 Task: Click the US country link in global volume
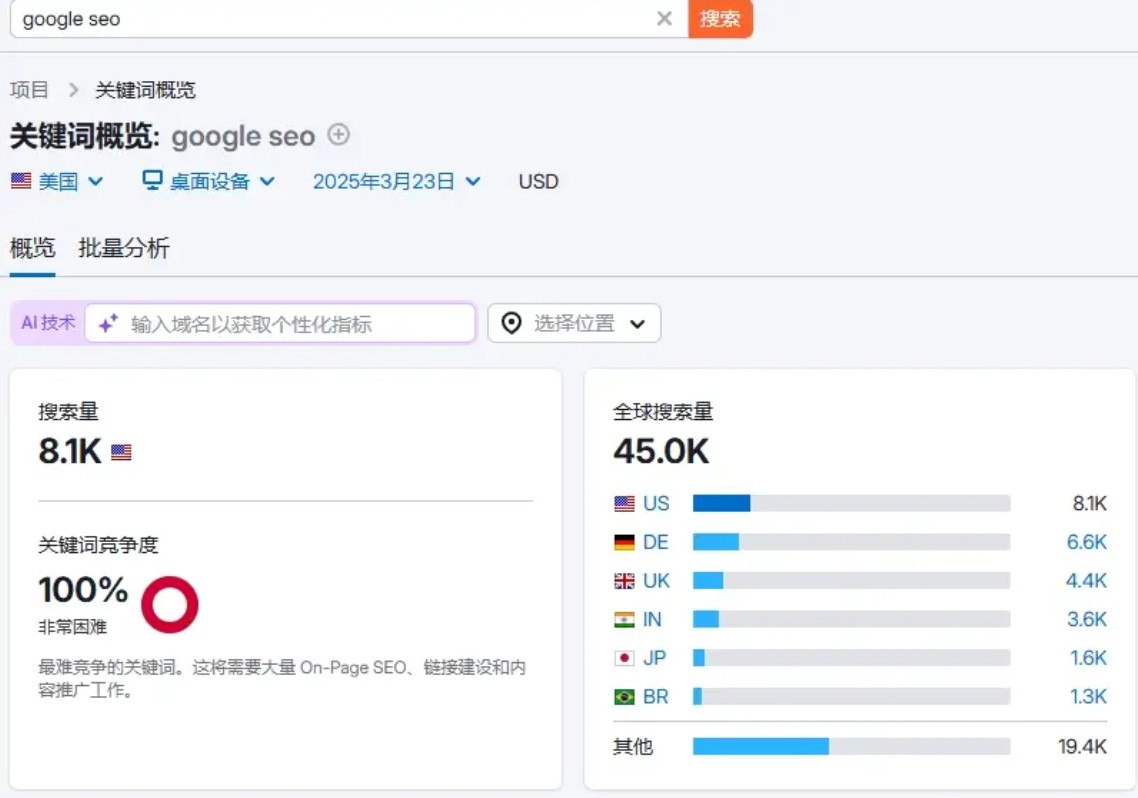coord(656,503)
